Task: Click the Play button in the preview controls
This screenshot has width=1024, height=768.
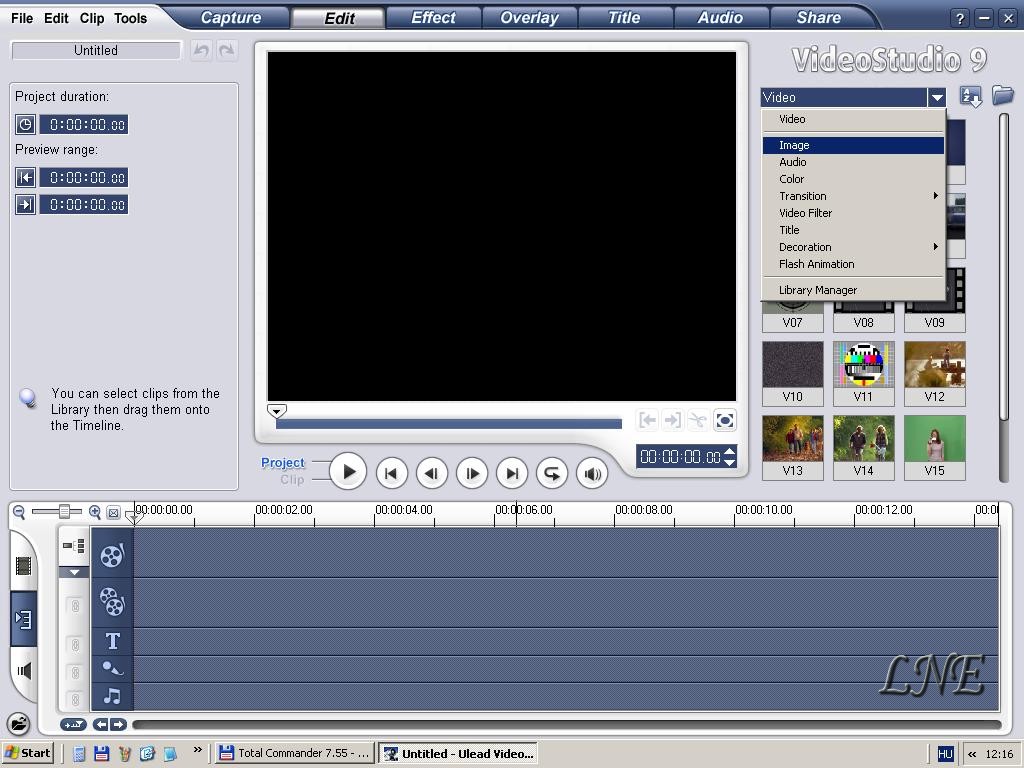Action: point(348,472)
